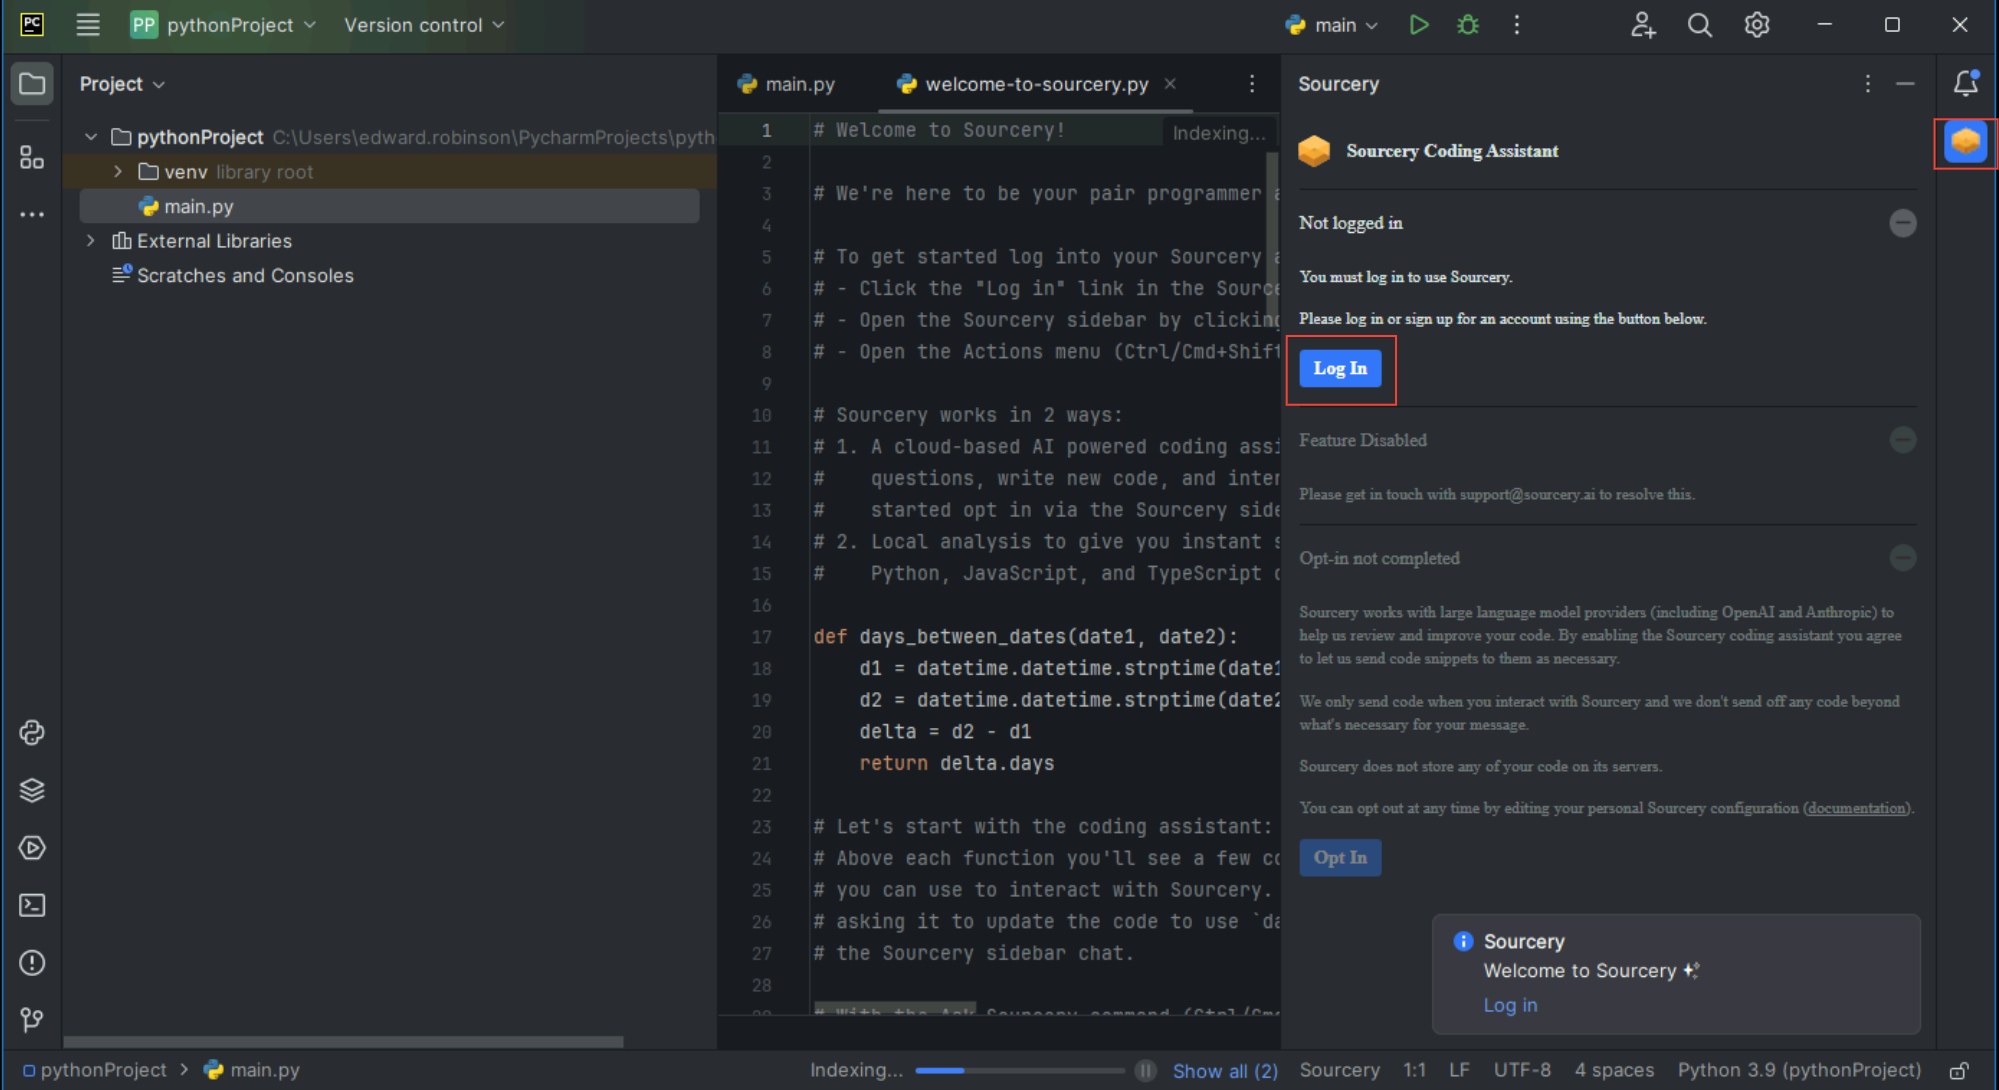Pause the indexing process
Screen dimensions: 1999x1090
(x=1146, y=1071)
